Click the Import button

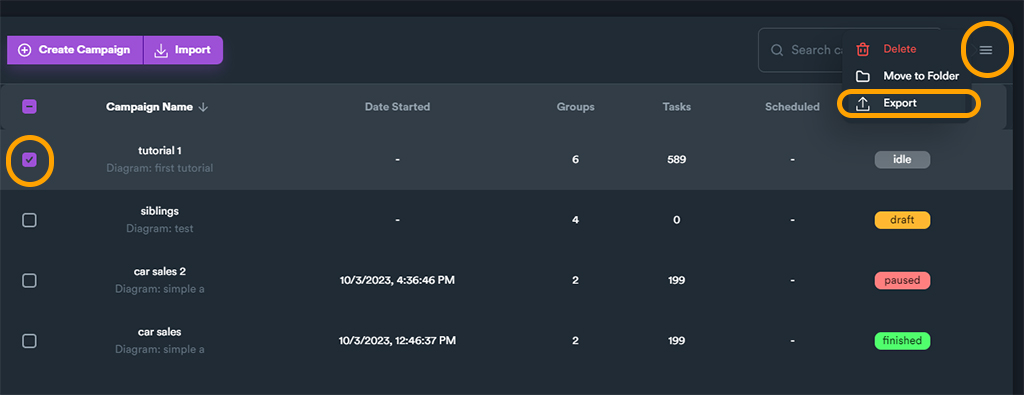[184, 50]
